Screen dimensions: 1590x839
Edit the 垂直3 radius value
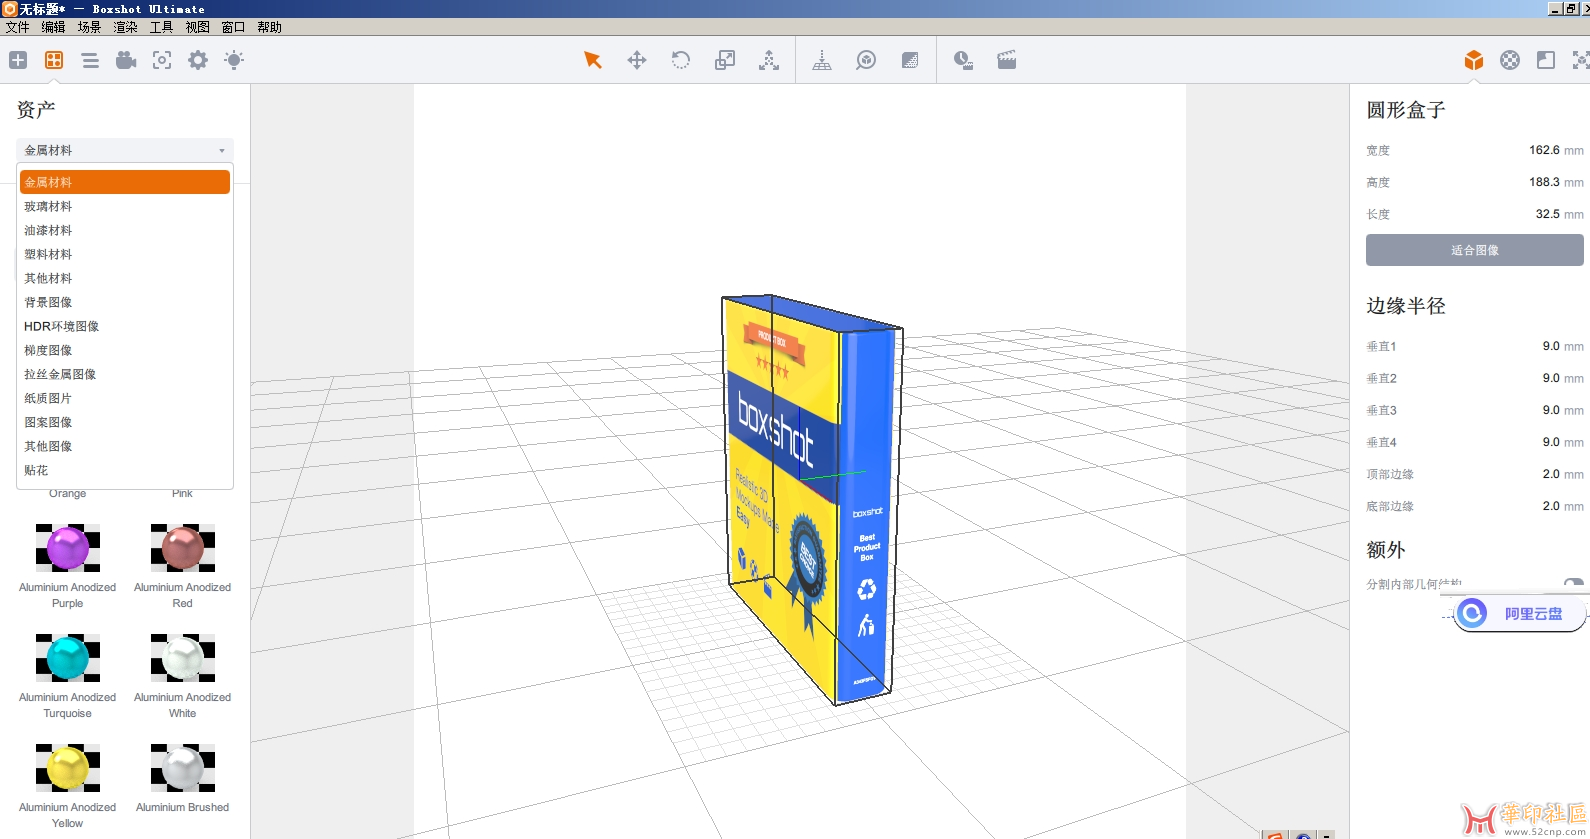(x=1551, y=410)
